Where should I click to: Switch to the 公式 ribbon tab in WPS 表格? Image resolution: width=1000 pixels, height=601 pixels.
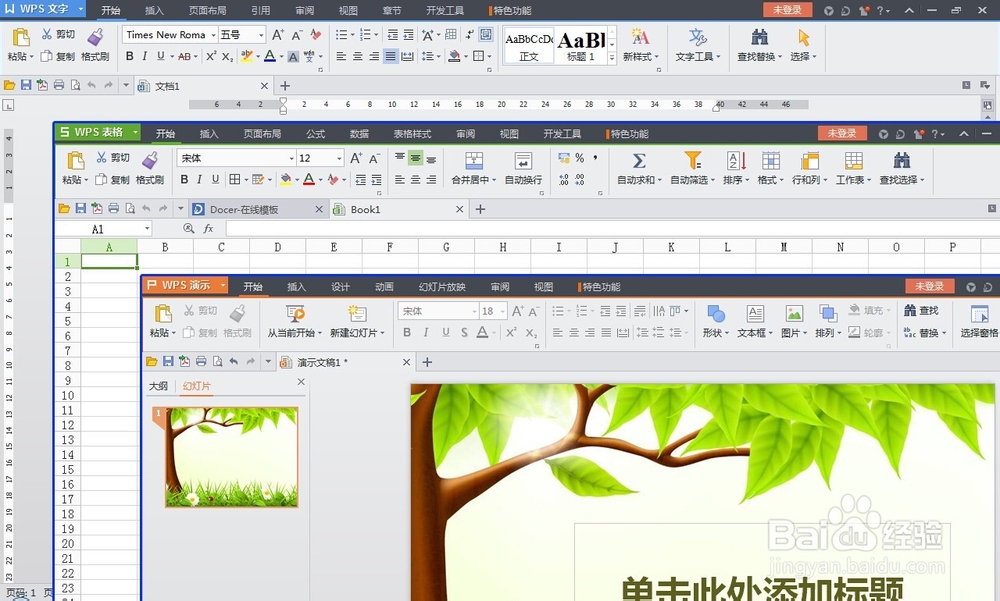(x=317, y=133)
